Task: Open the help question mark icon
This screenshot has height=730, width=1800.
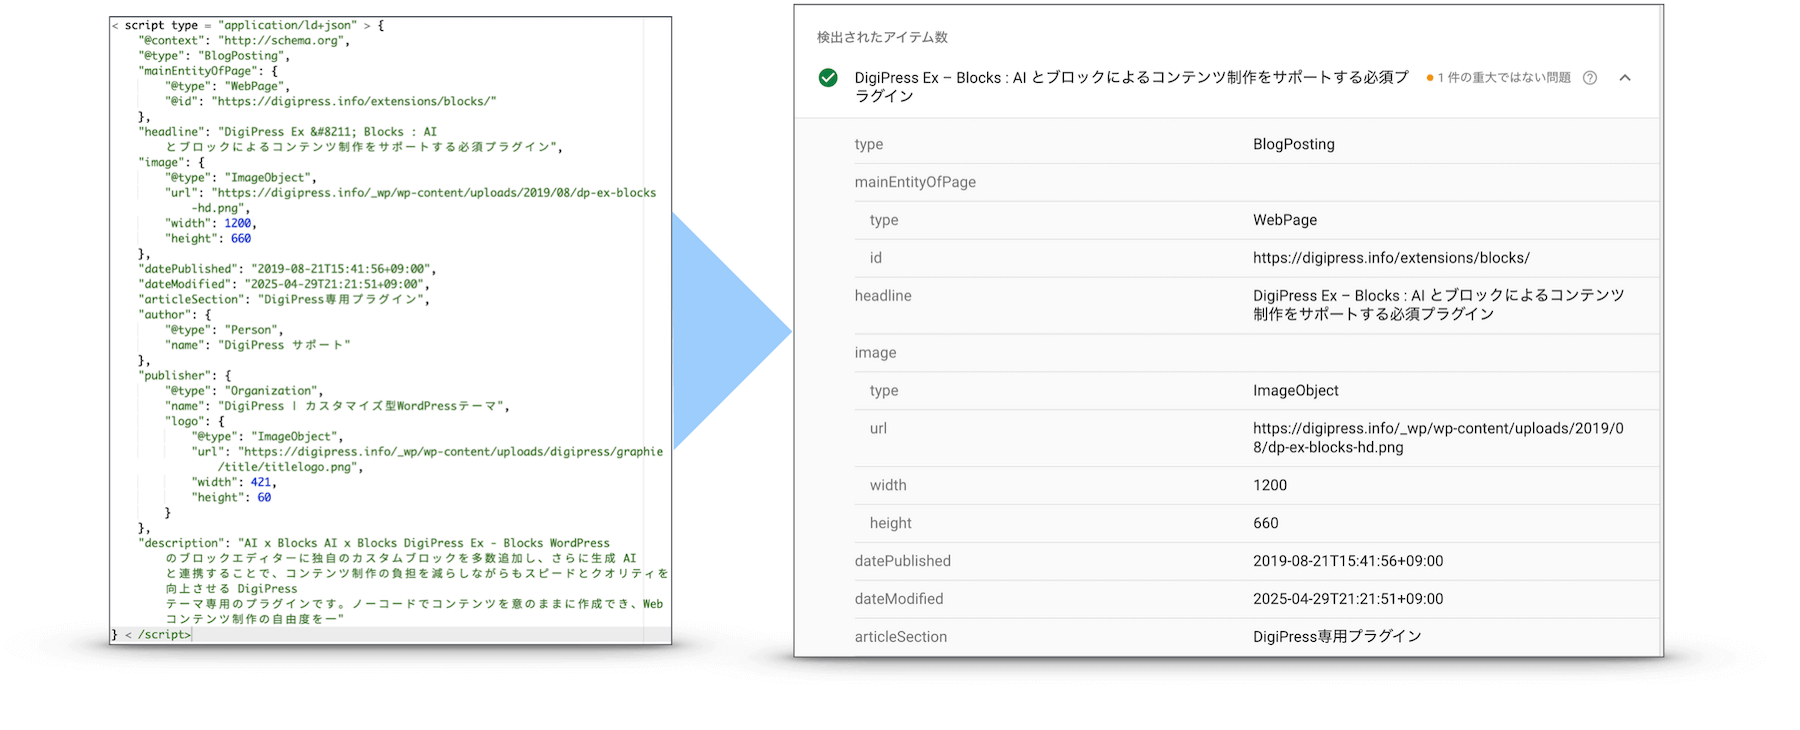Action: click(1590, 78)
